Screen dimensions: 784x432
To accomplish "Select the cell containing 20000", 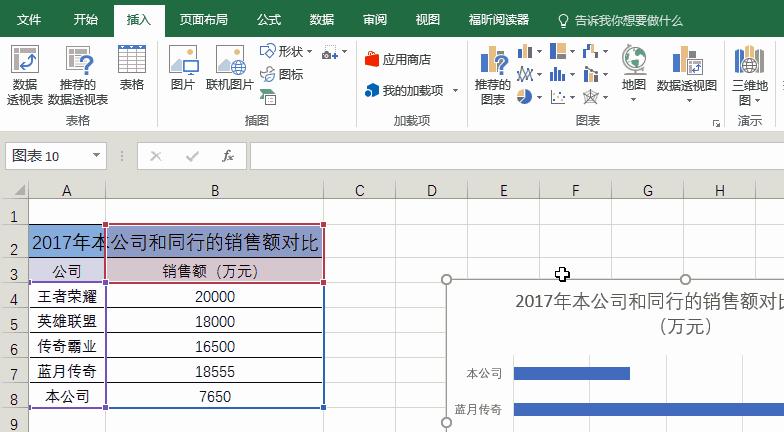I will [214, 296].
